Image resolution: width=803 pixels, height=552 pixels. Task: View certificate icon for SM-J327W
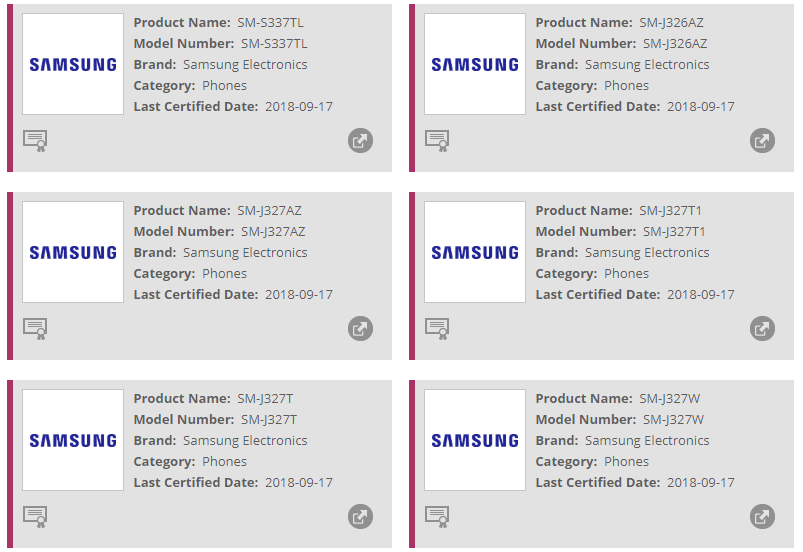437,516
